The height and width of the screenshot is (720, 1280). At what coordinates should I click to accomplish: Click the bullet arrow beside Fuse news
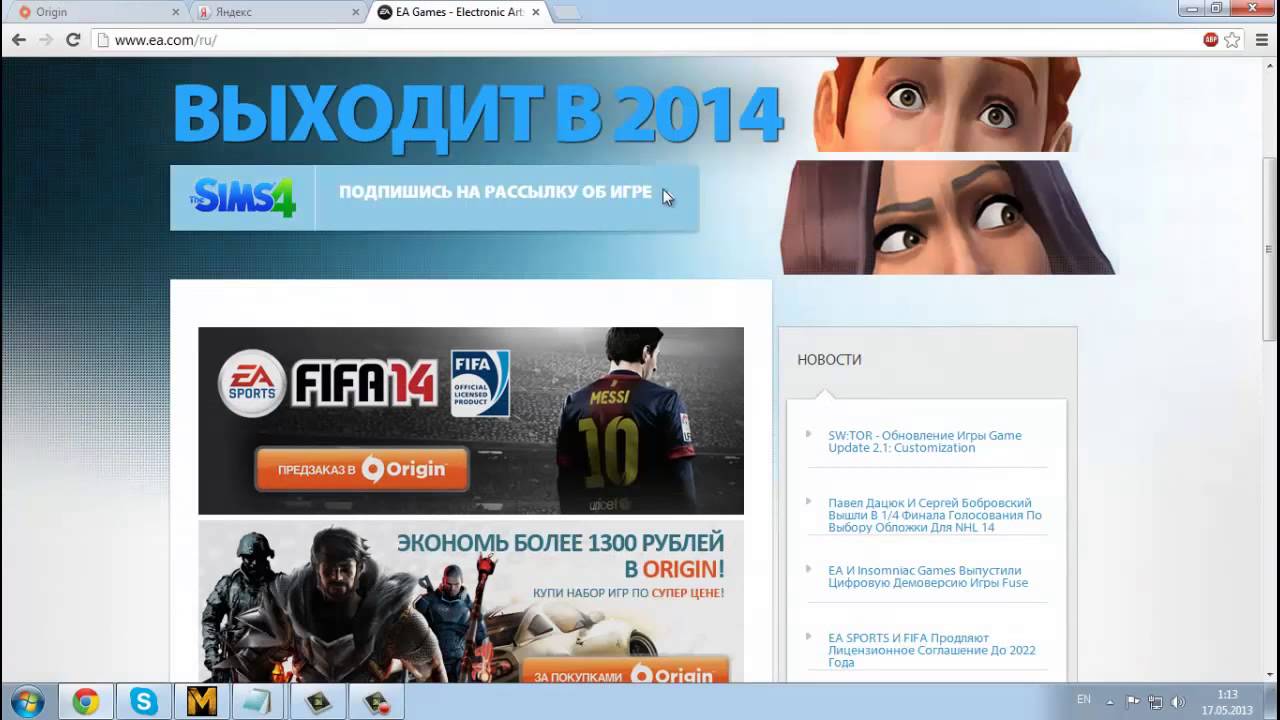coord(808,568)
